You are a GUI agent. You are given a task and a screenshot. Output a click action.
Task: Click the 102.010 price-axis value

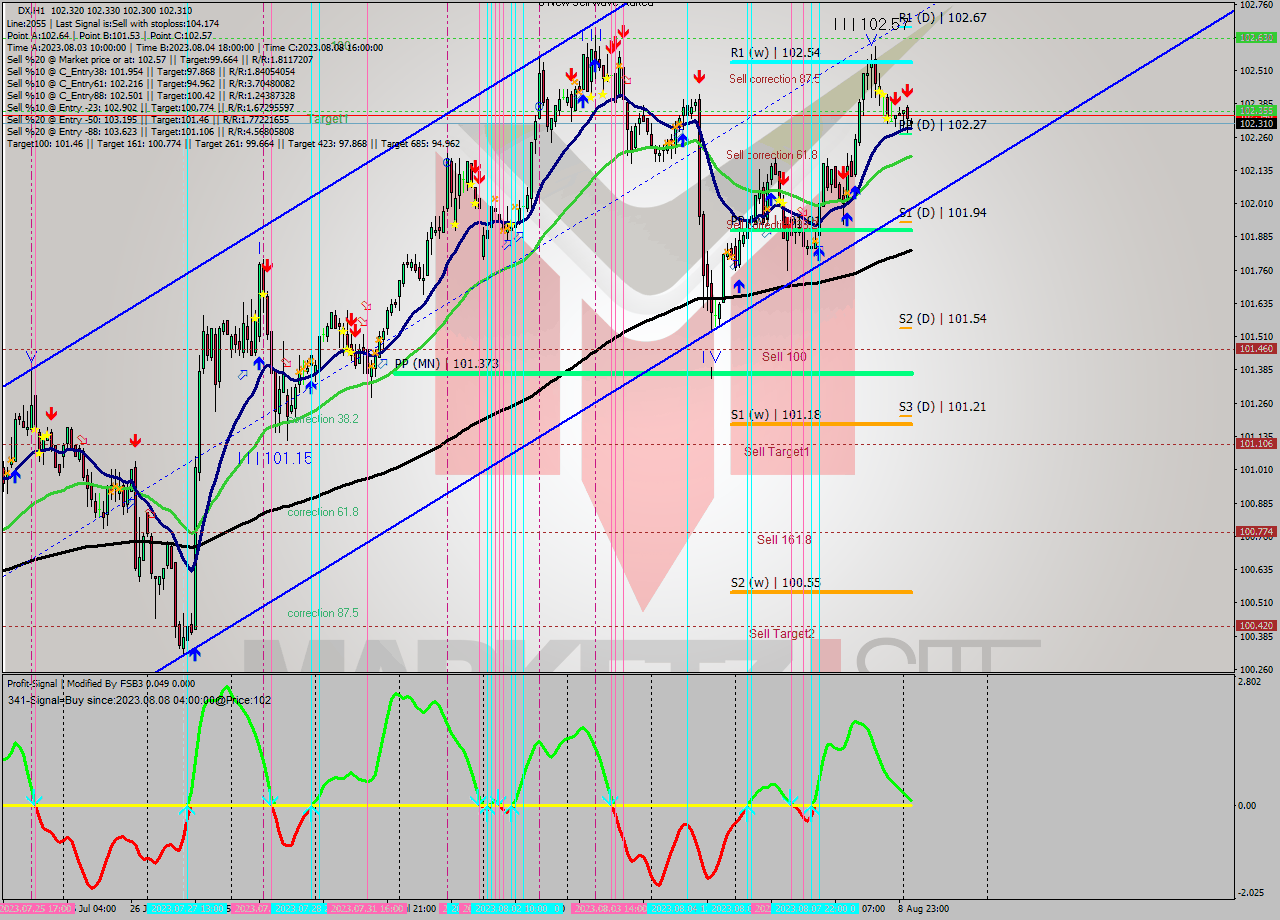[1257, 204]
